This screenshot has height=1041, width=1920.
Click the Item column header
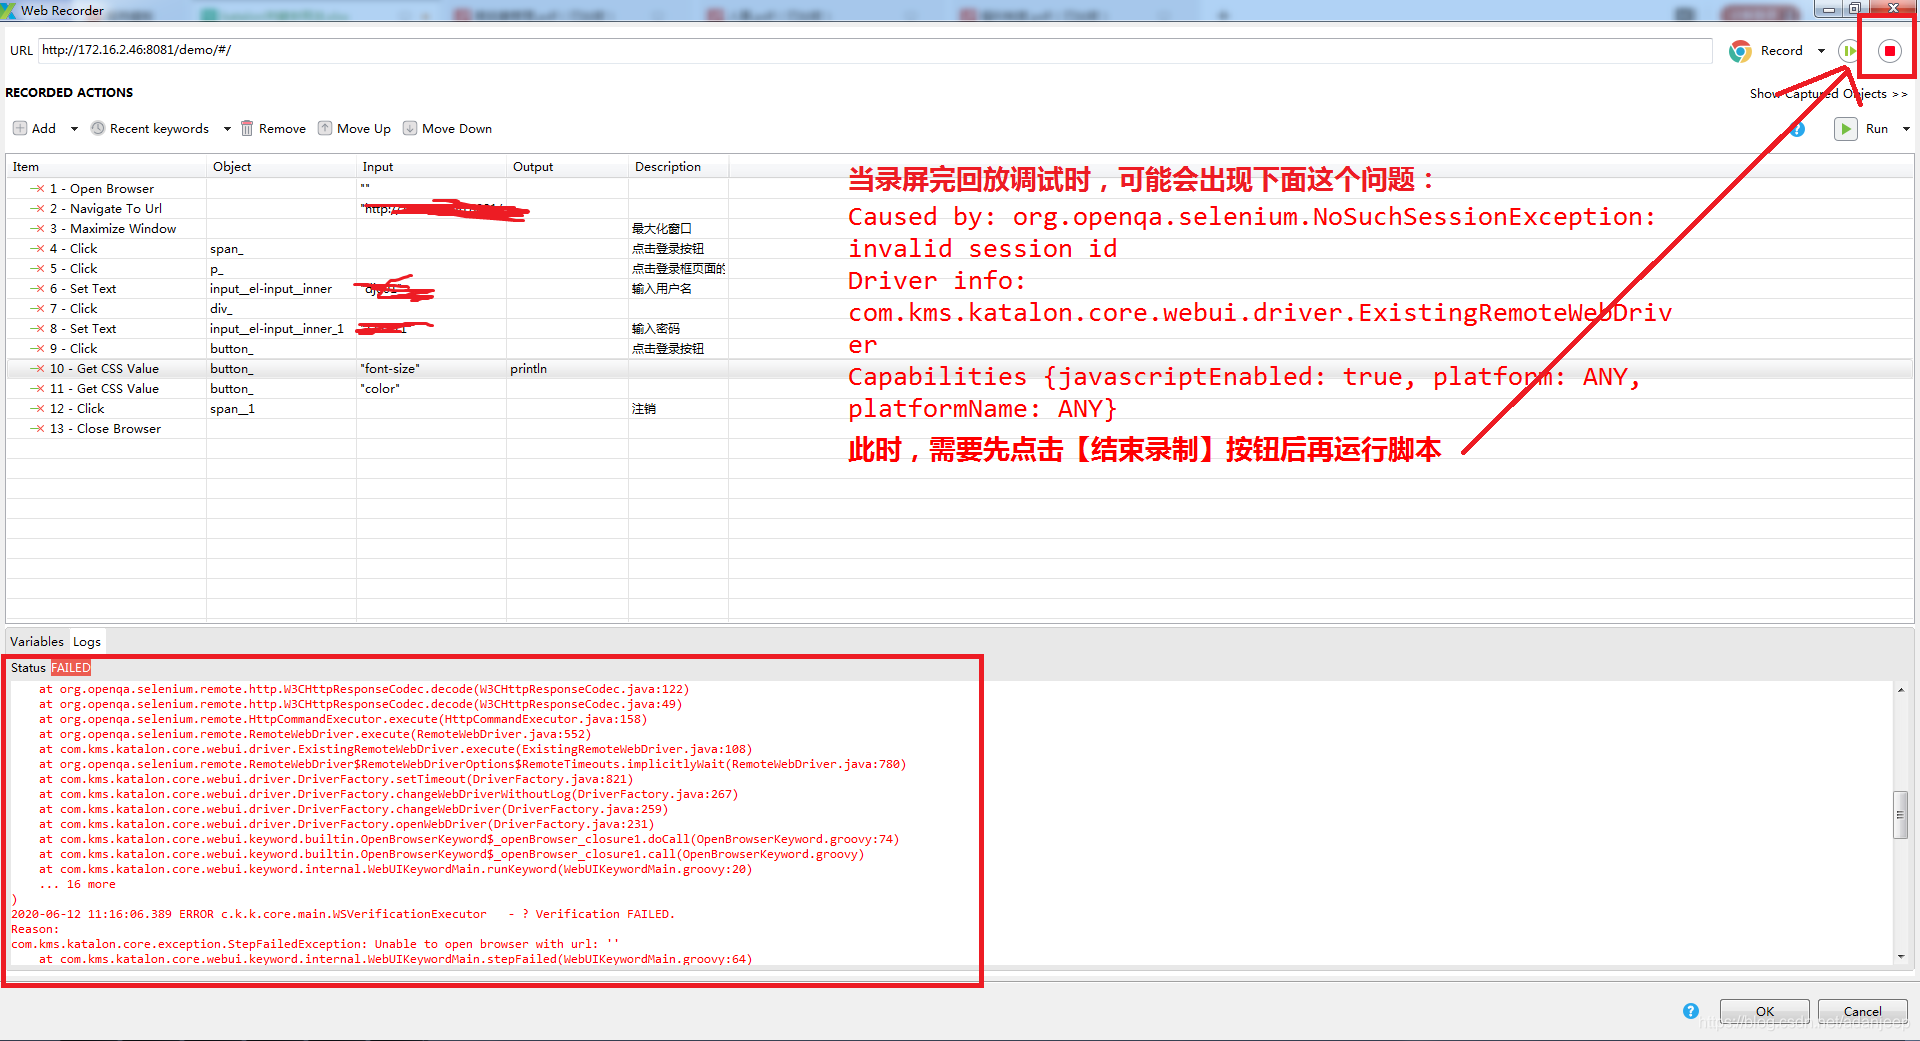[107, 167]
